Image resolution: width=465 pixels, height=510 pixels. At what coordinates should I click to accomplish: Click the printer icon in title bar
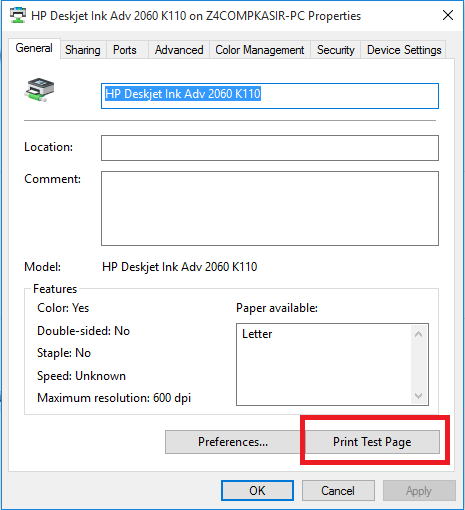(18, 15)
